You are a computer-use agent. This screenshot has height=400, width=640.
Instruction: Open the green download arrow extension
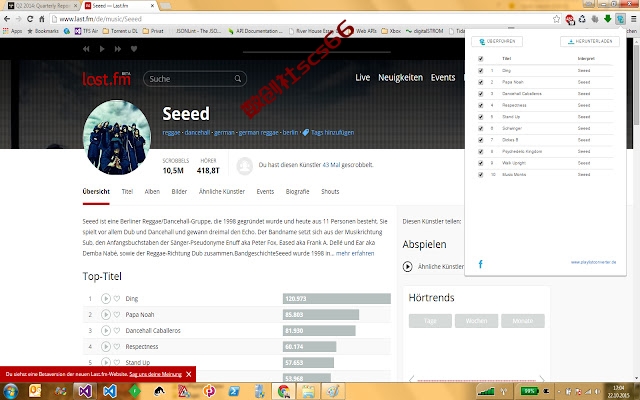coord(608,19)
